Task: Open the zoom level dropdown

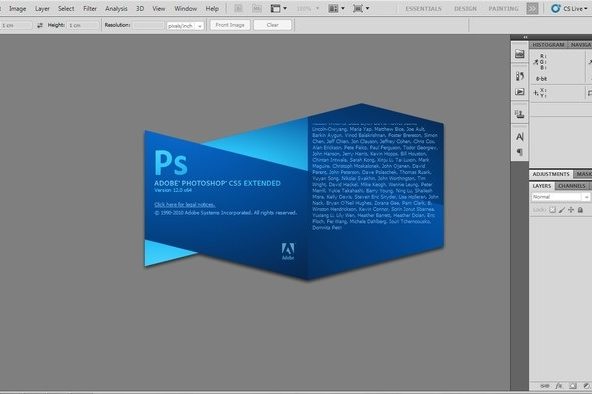Action: (308, 8)
